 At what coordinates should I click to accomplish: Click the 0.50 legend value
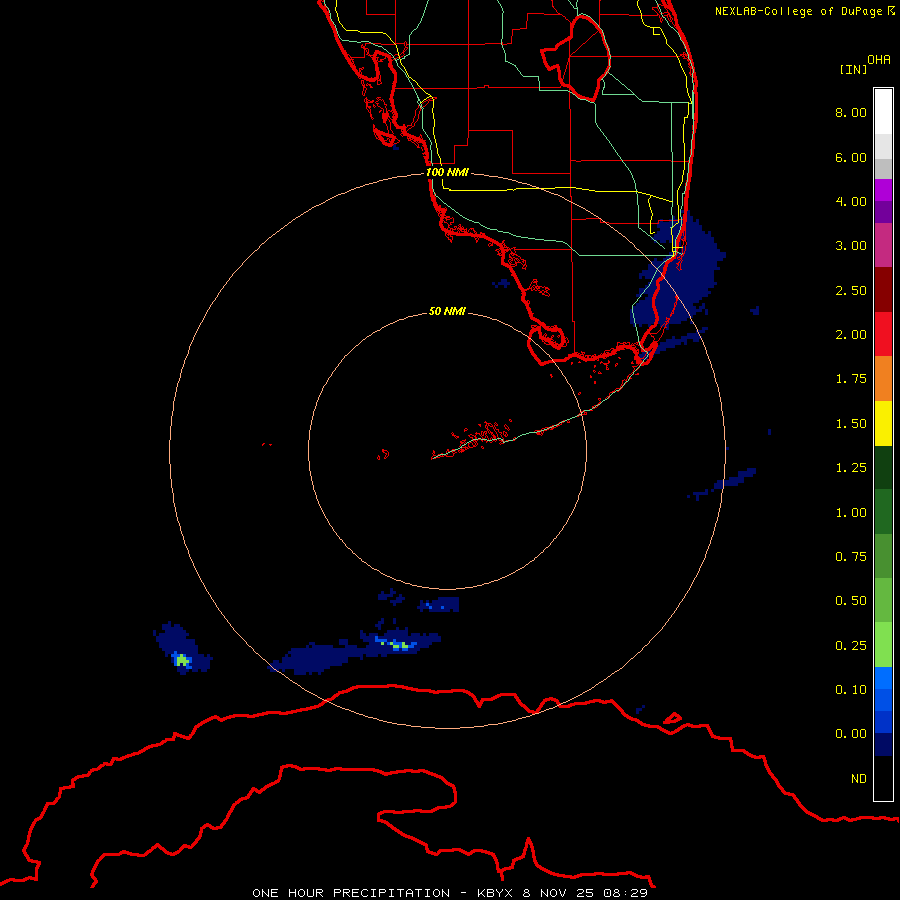pos(851,601)
